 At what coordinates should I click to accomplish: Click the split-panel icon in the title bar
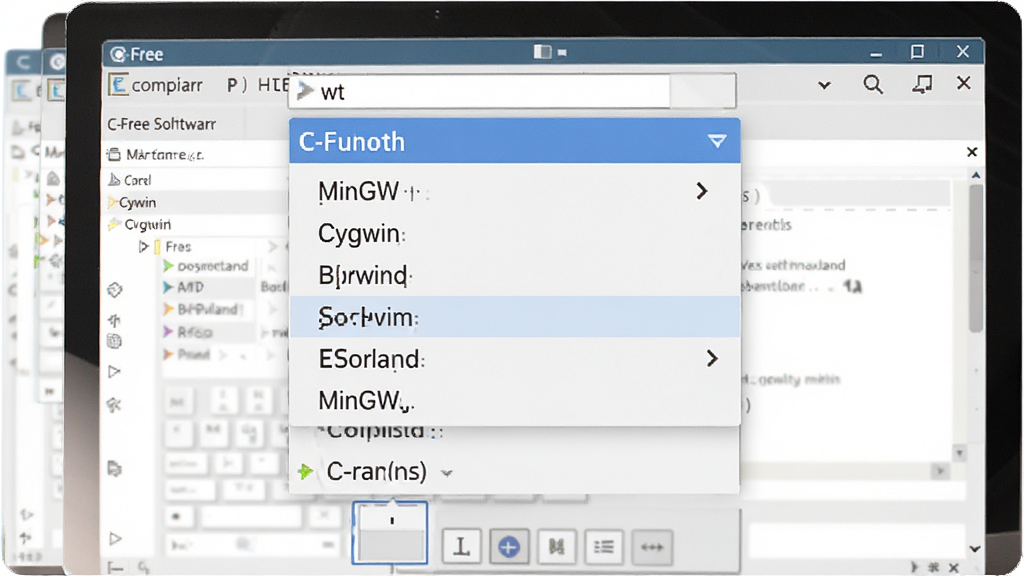(x=543, y=52)
